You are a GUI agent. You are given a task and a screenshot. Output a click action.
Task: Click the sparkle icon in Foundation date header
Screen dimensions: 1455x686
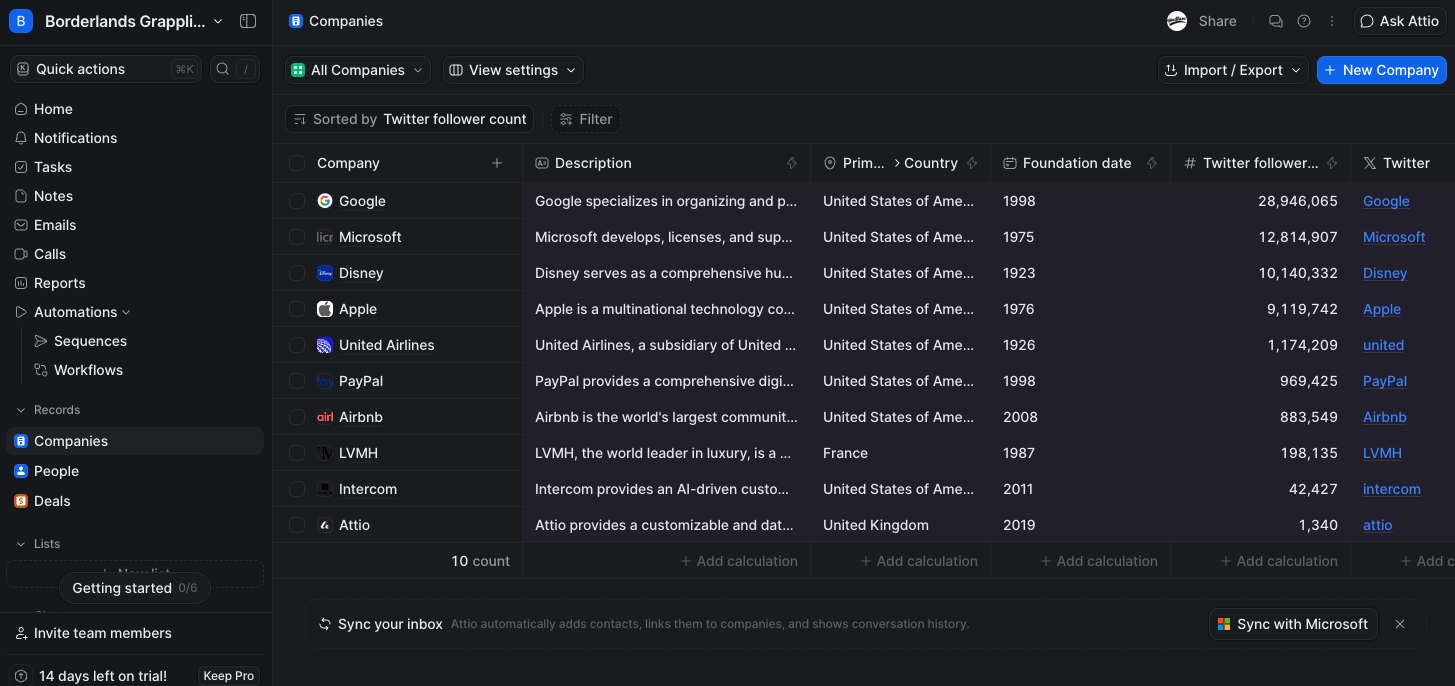[1152, 163]
